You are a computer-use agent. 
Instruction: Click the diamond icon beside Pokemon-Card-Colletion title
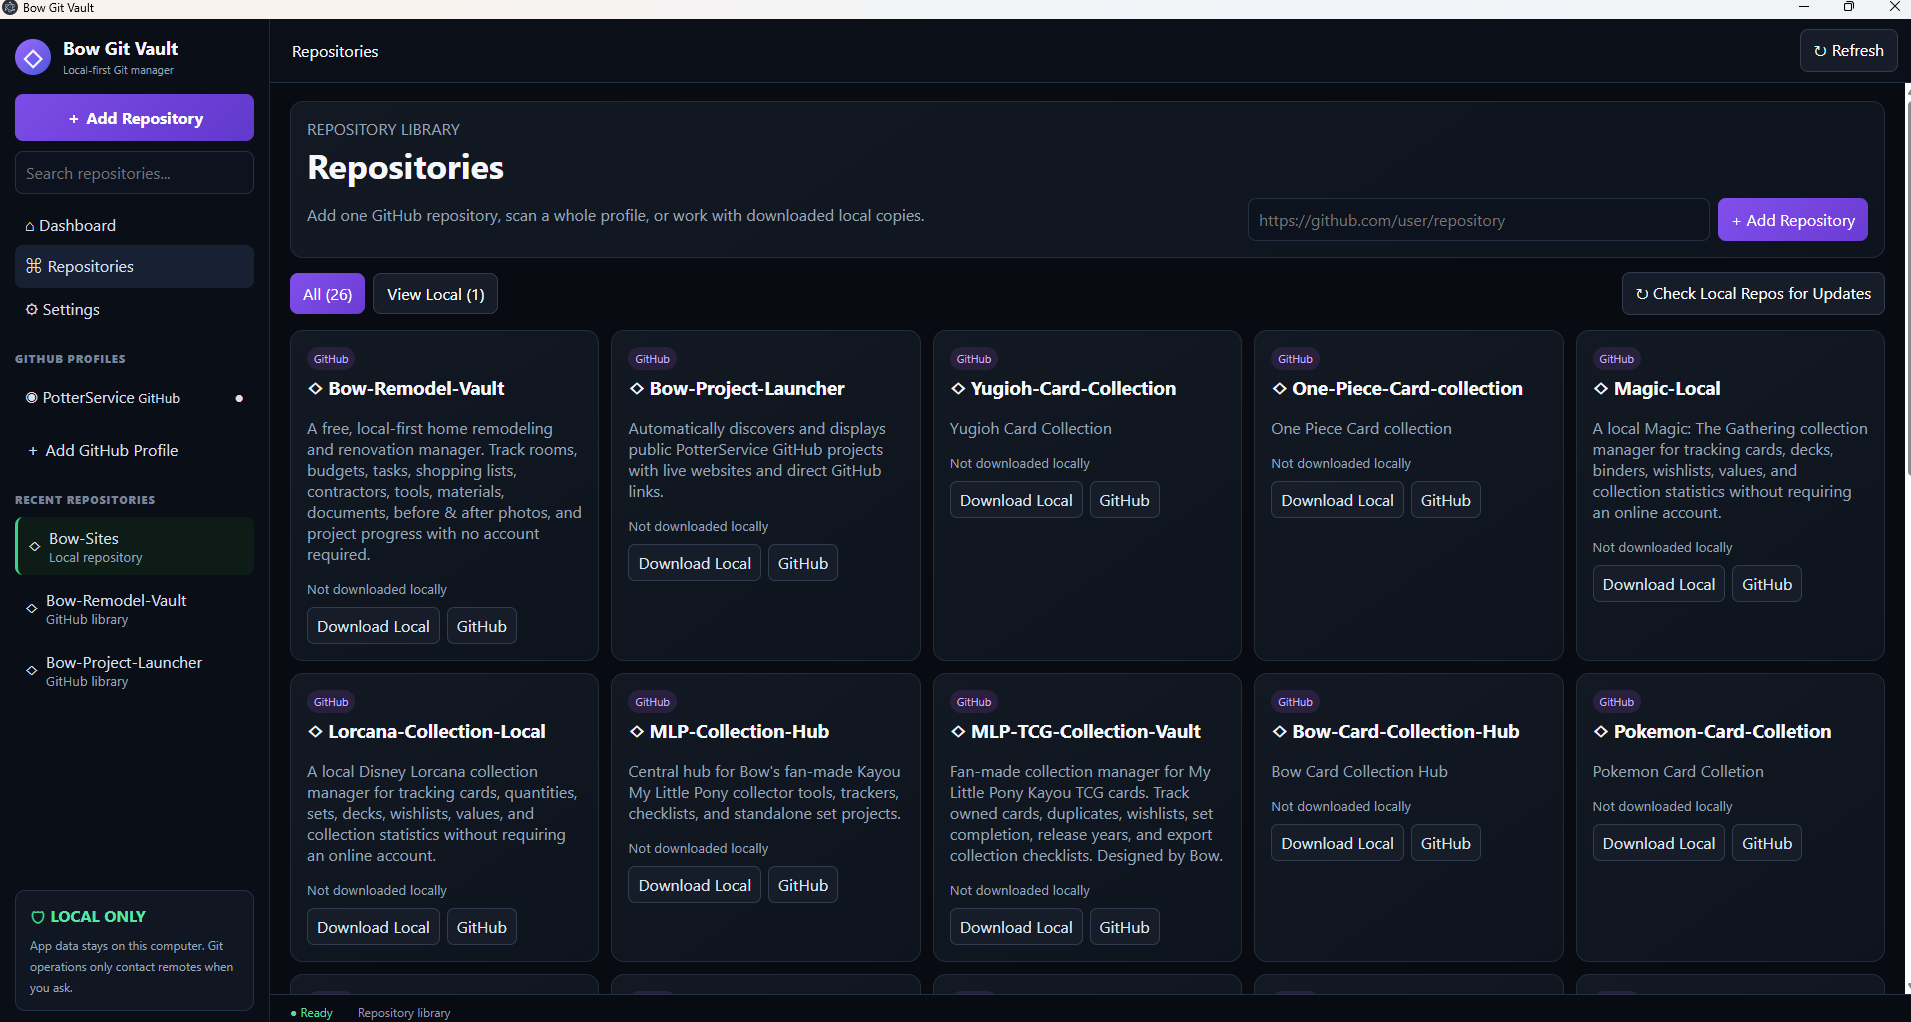[1601, 731]
